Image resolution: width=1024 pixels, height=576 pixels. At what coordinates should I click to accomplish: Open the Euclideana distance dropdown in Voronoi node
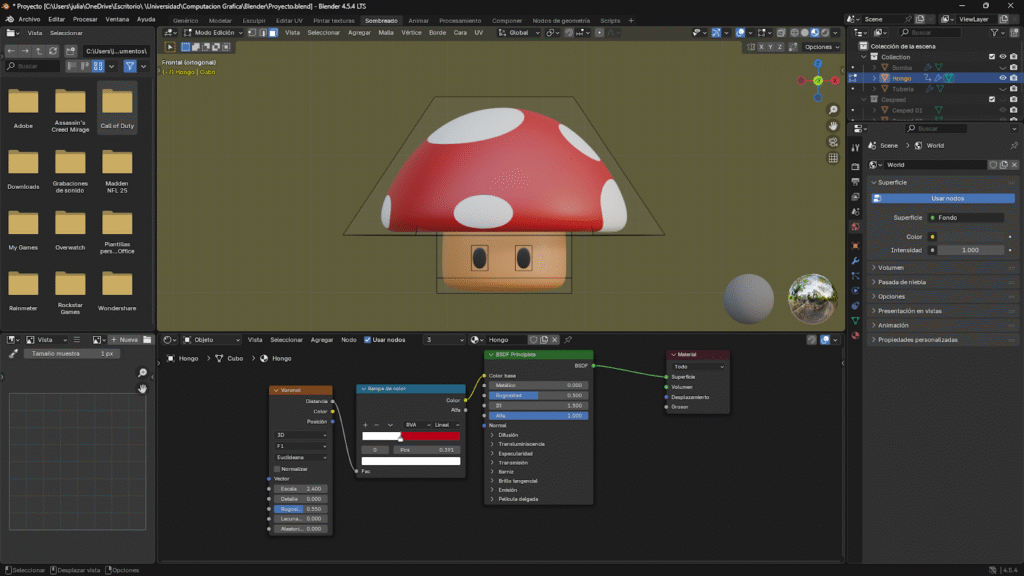301,457
